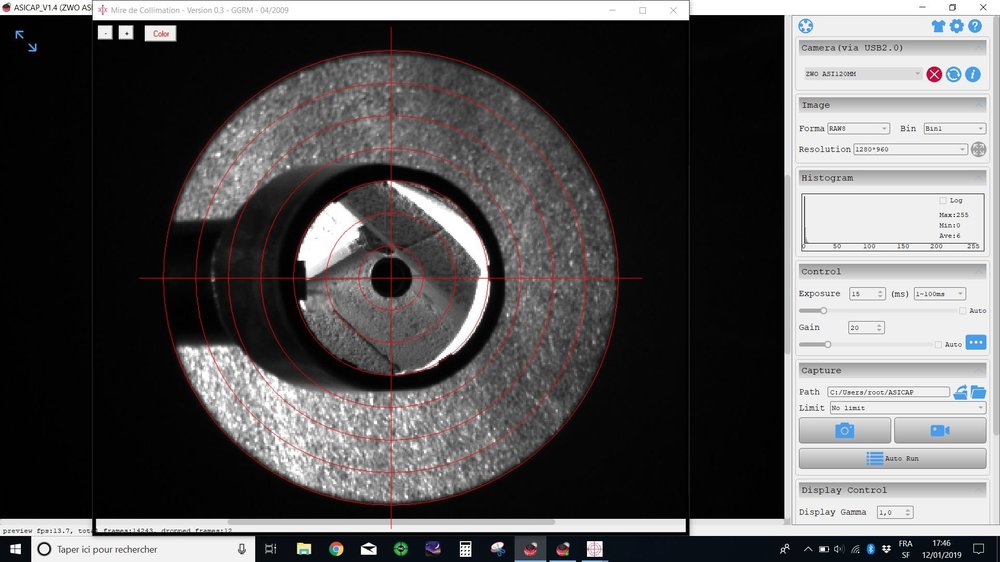
Task: Click the Auto Run button
Action: point(892,459)
